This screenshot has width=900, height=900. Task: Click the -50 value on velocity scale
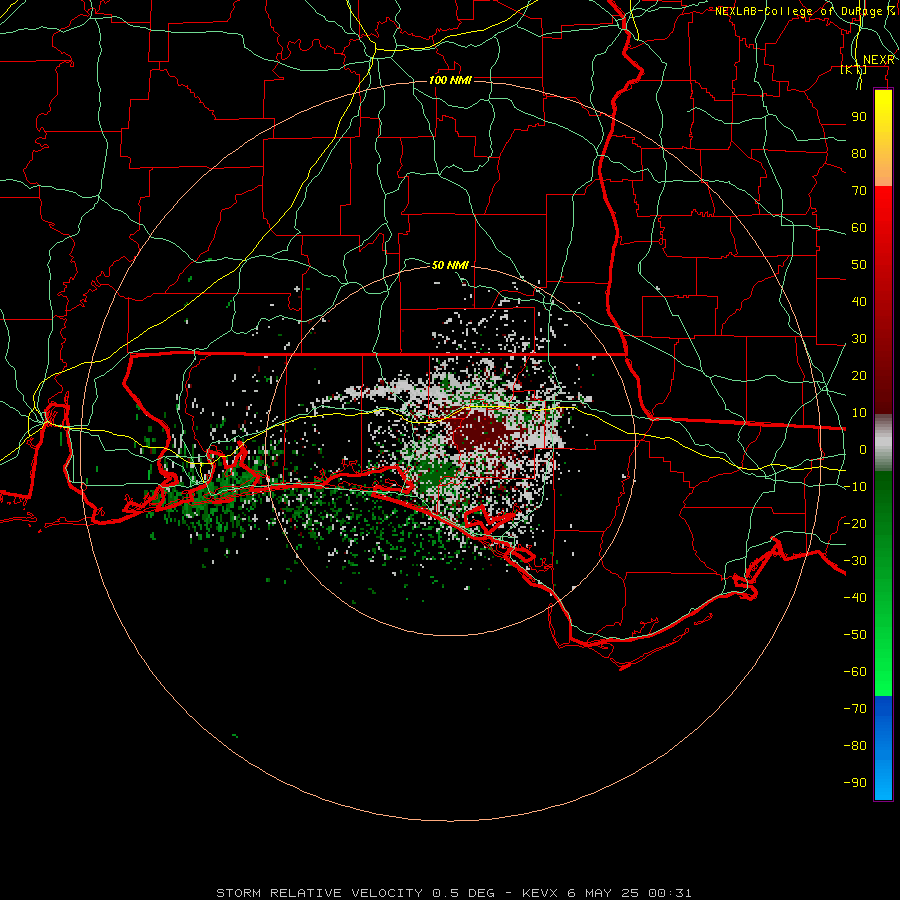click(855, 635)
